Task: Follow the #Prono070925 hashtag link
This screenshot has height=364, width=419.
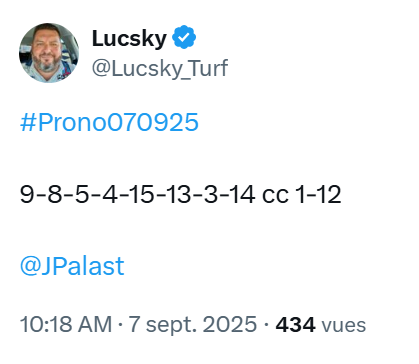Action: tap(109, 122)
